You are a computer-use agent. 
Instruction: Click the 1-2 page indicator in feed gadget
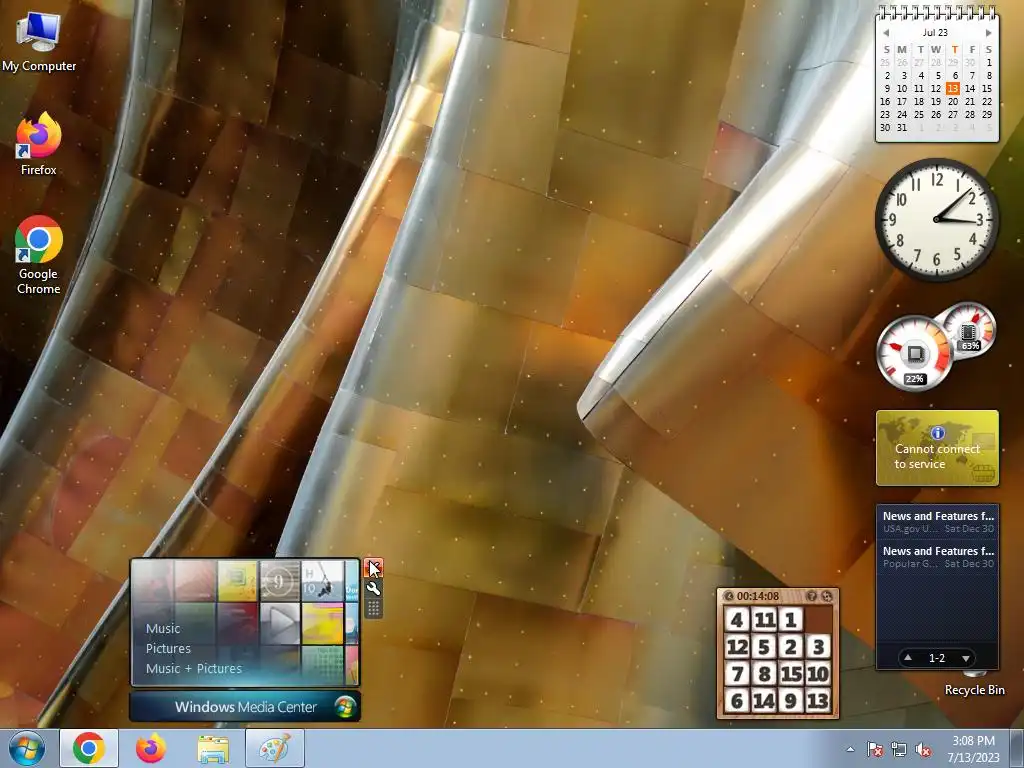[936, 658]
